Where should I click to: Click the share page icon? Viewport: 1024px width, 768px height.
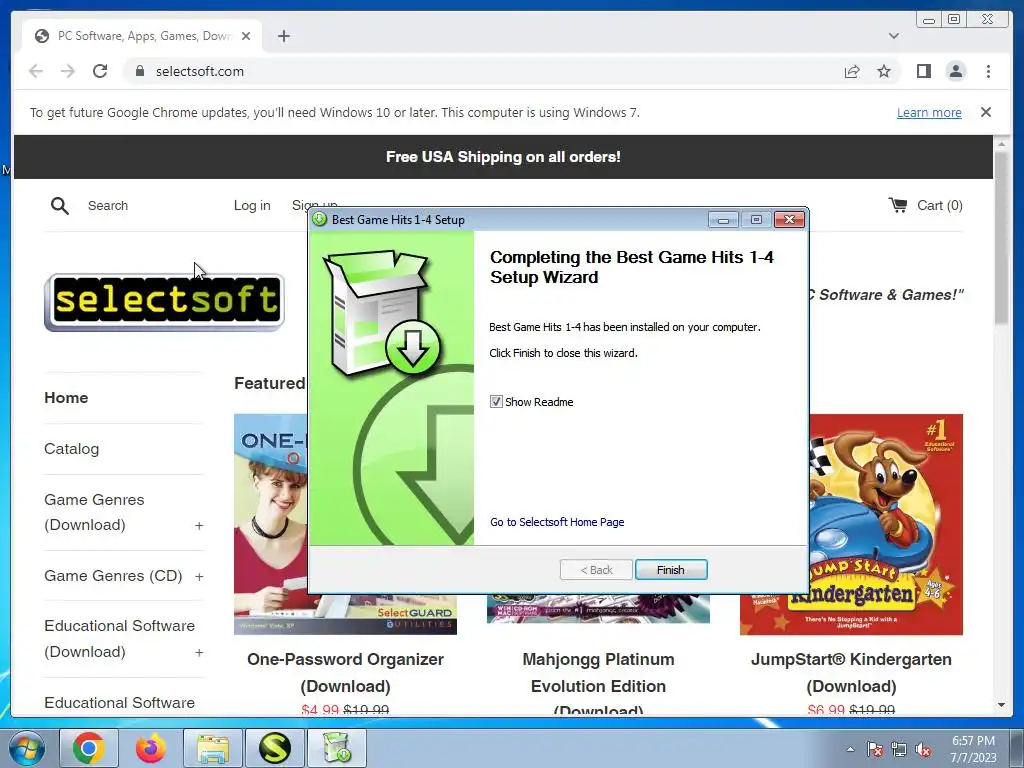[852, 71]
